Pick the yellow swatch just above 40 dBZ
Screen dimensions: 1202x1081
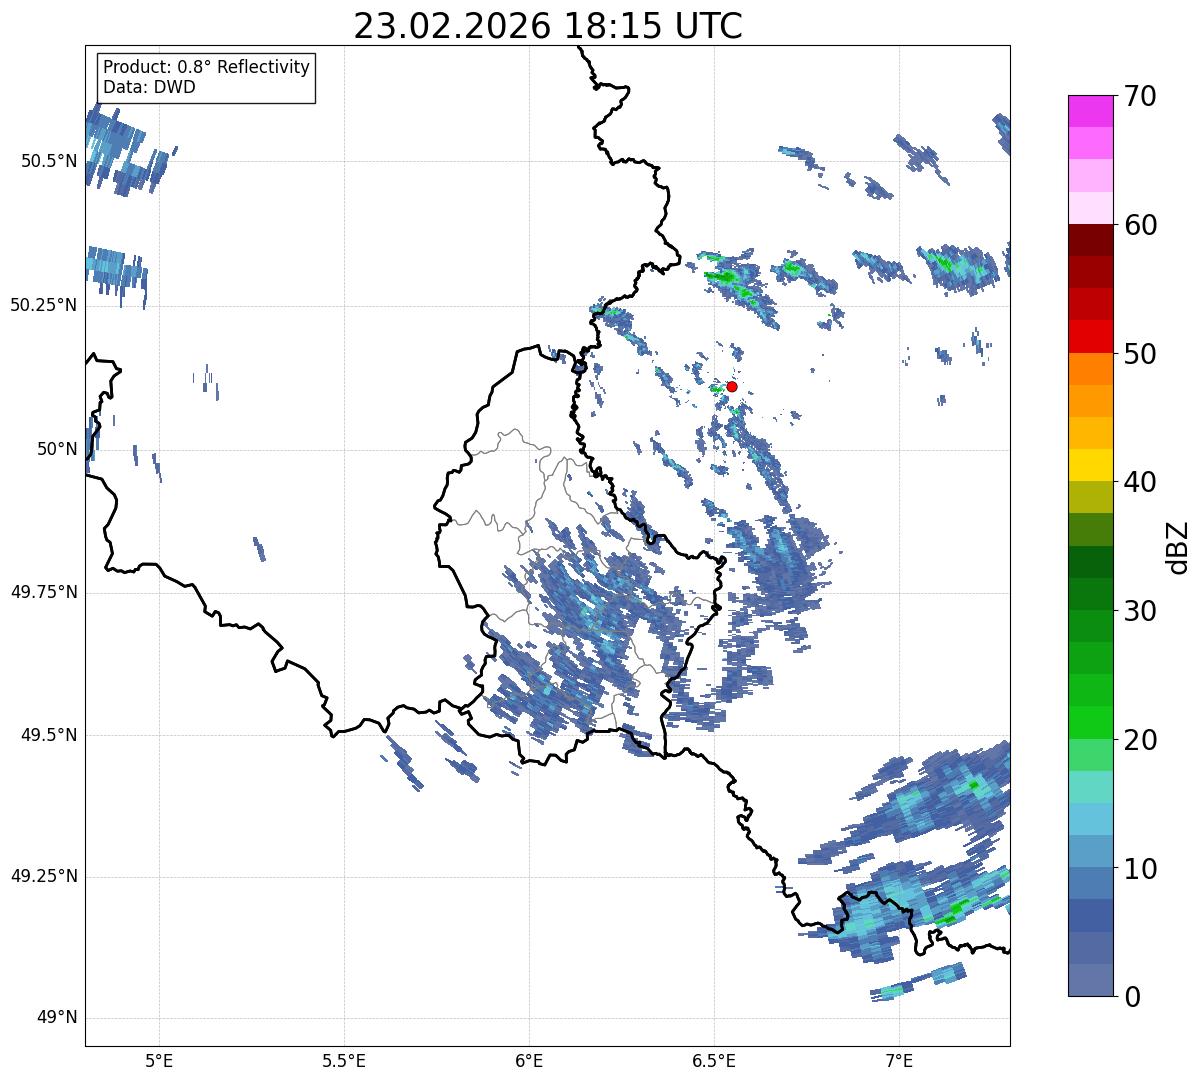(x=1090, y=465)
